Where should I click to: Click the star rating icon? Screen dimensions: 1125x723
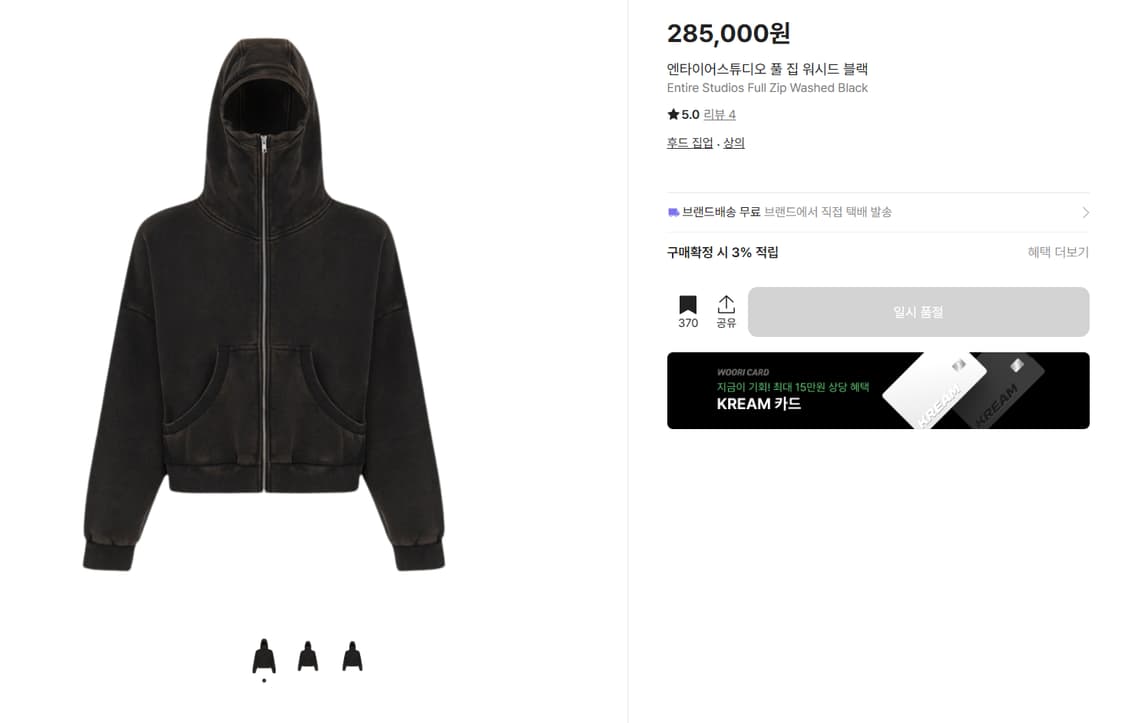click(x=673, y=114)
